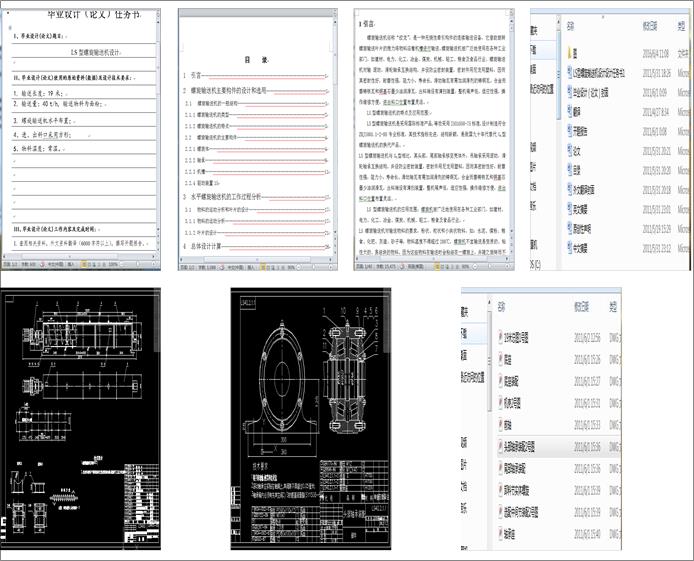The image size is (694, 561).
Task: Click the zoom slider in the task-book window status bar
Action: pos(138,265)
